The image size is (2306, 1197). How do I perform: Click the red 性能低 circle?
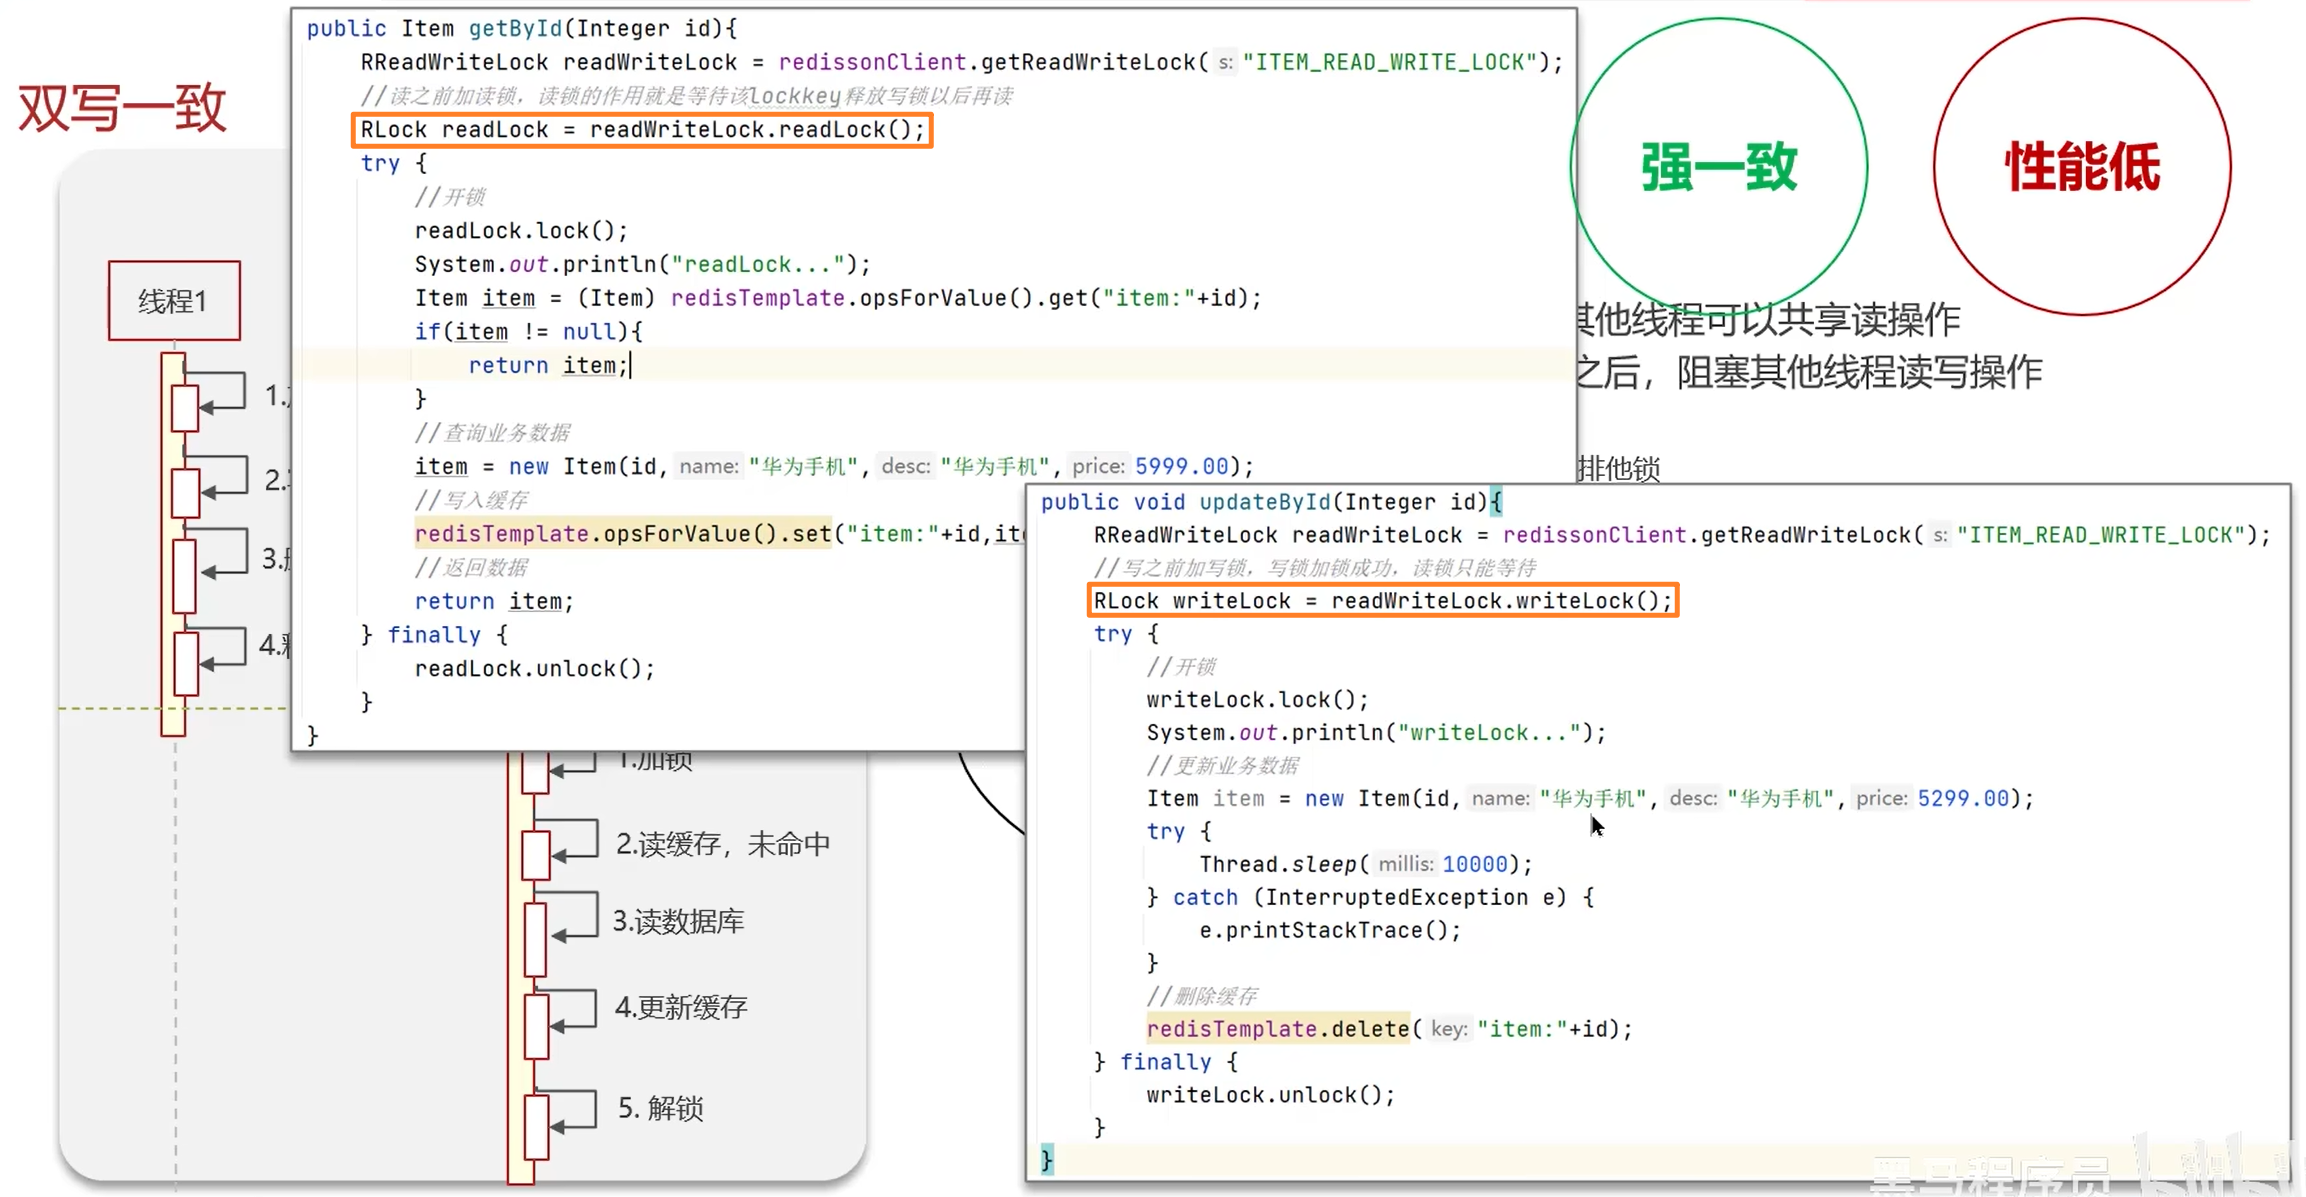2082,166
